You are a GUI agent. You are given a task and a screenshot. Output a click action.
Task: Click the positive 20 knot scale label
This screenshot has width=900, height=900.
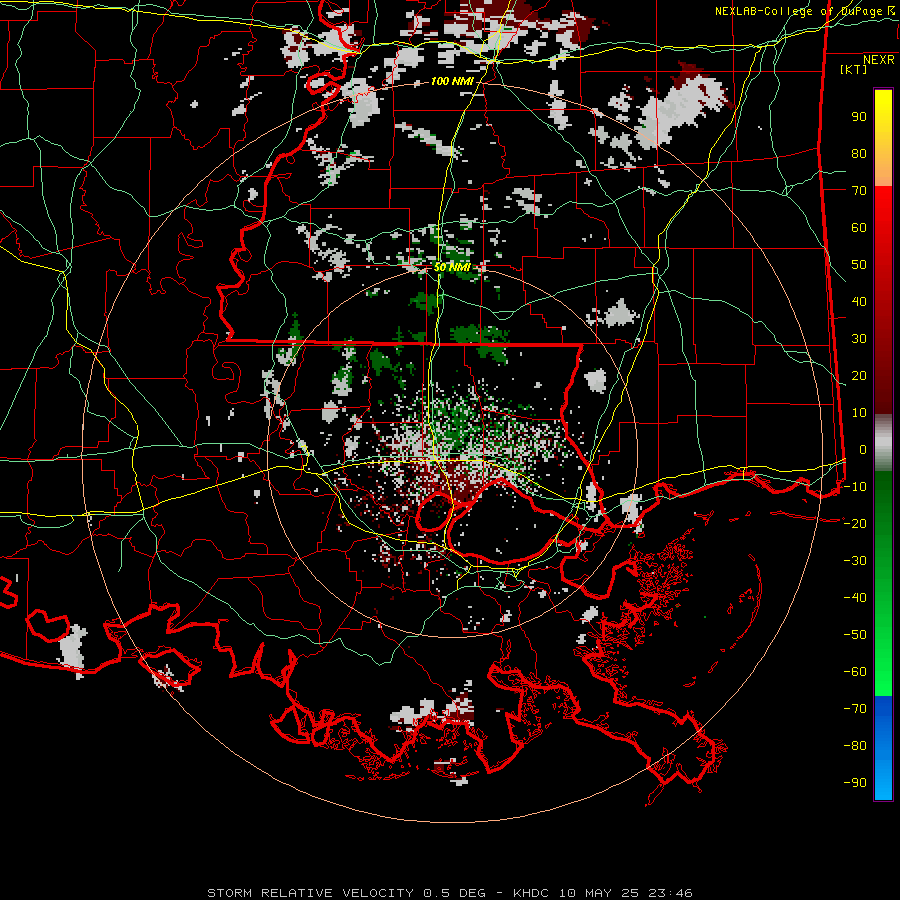[859, 375]
